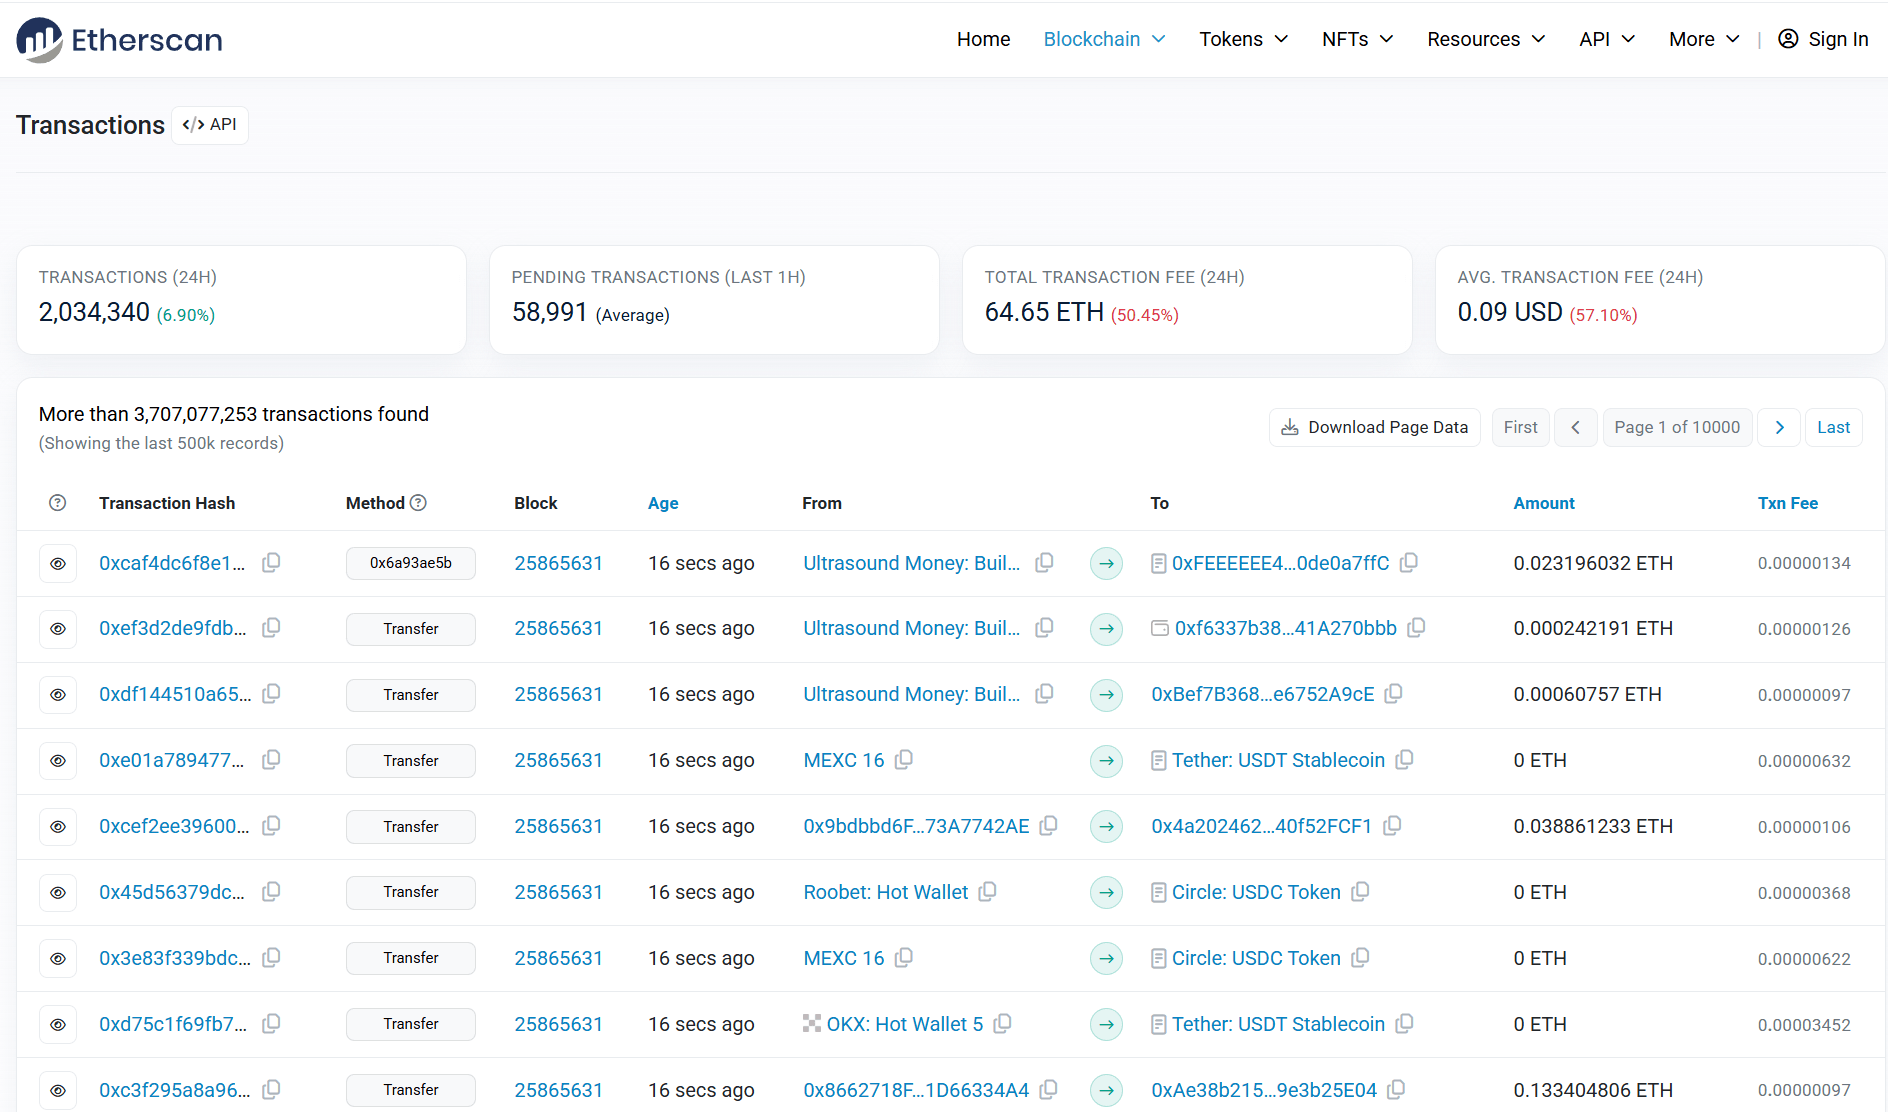Copy transaction hash 0xcef2ee39600
1888x1112 pixels.
coord(271,826)
